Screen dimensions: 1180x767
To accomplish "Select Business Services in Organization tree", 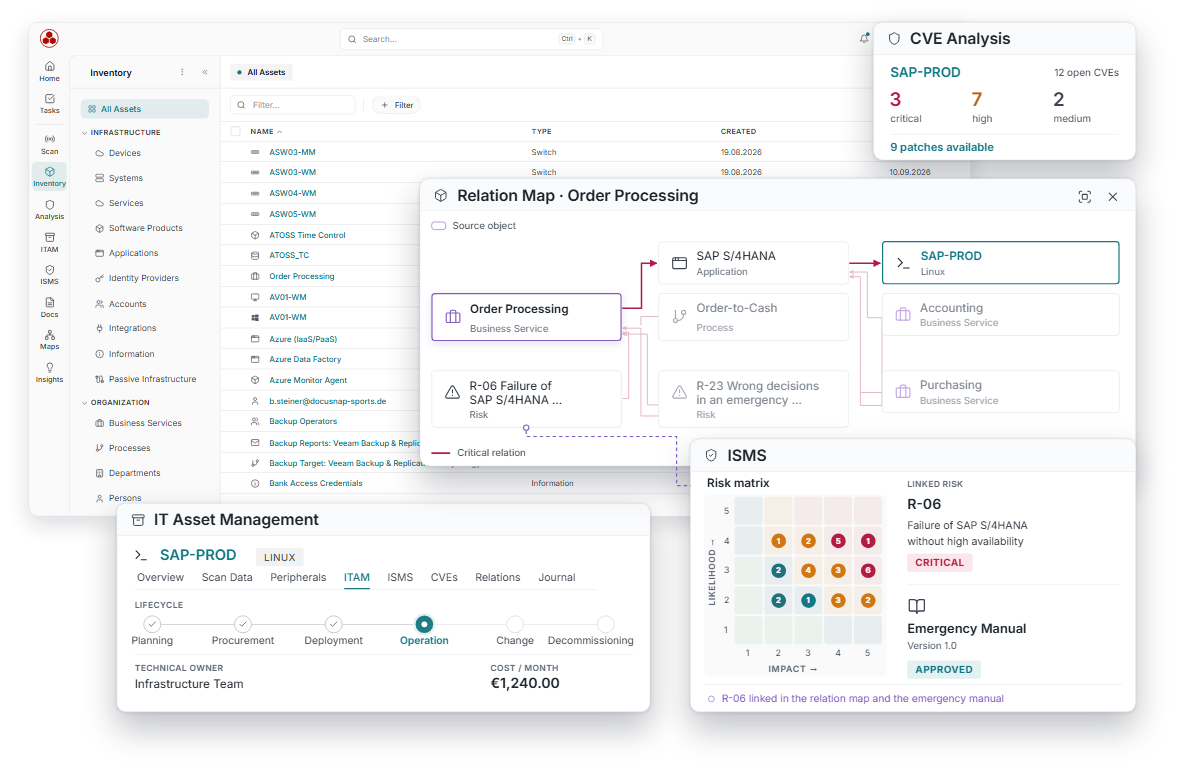I will point(144,423).
